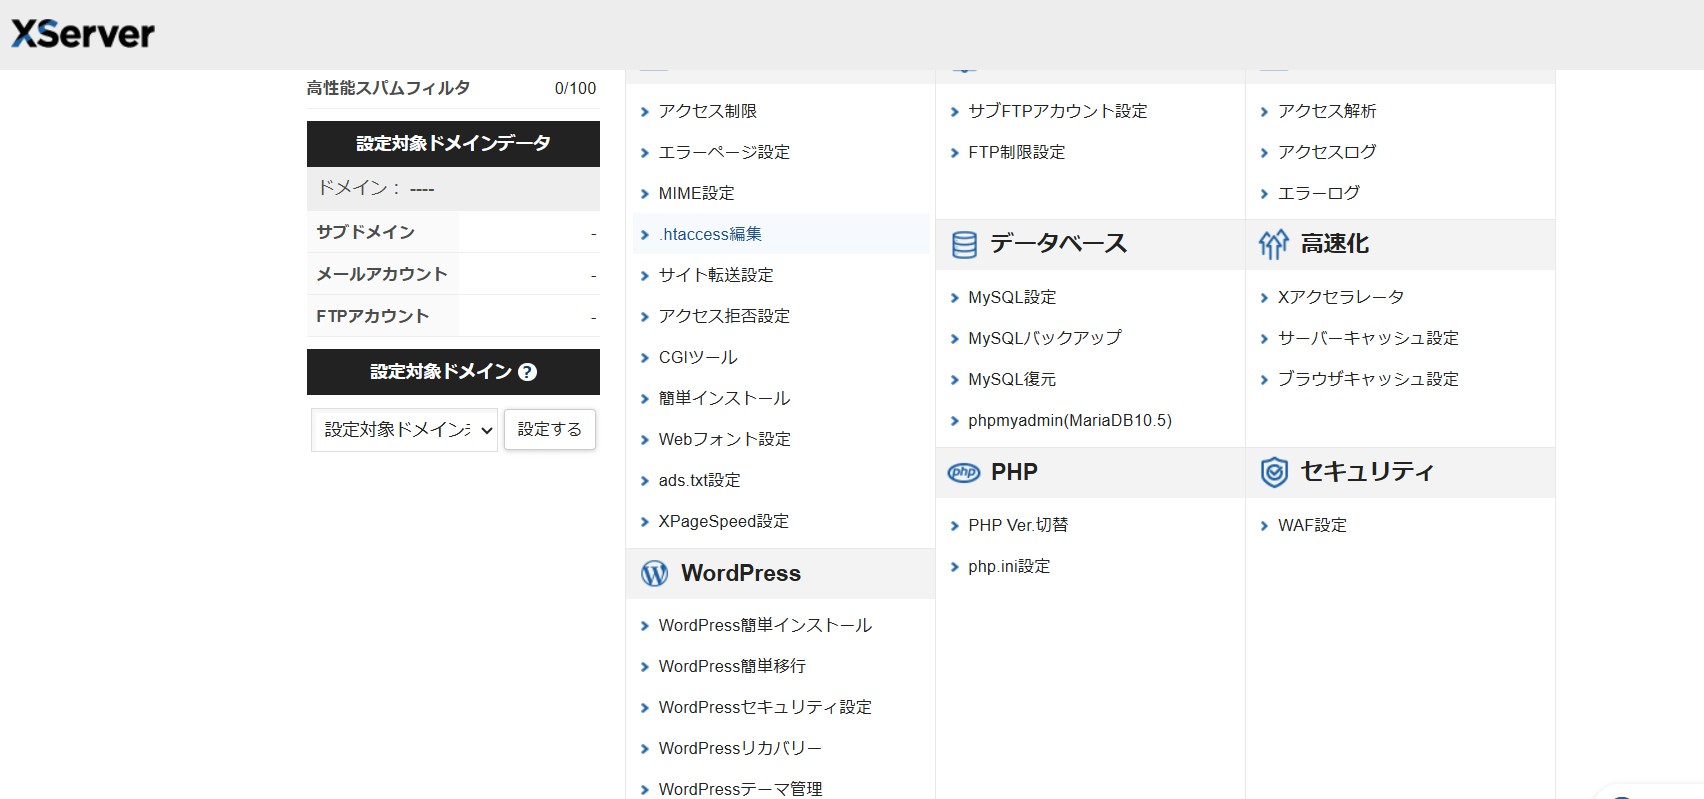Click the セキュリティ section heading
Screen dimensions: 1704x799
click(x=1367, y=472)
